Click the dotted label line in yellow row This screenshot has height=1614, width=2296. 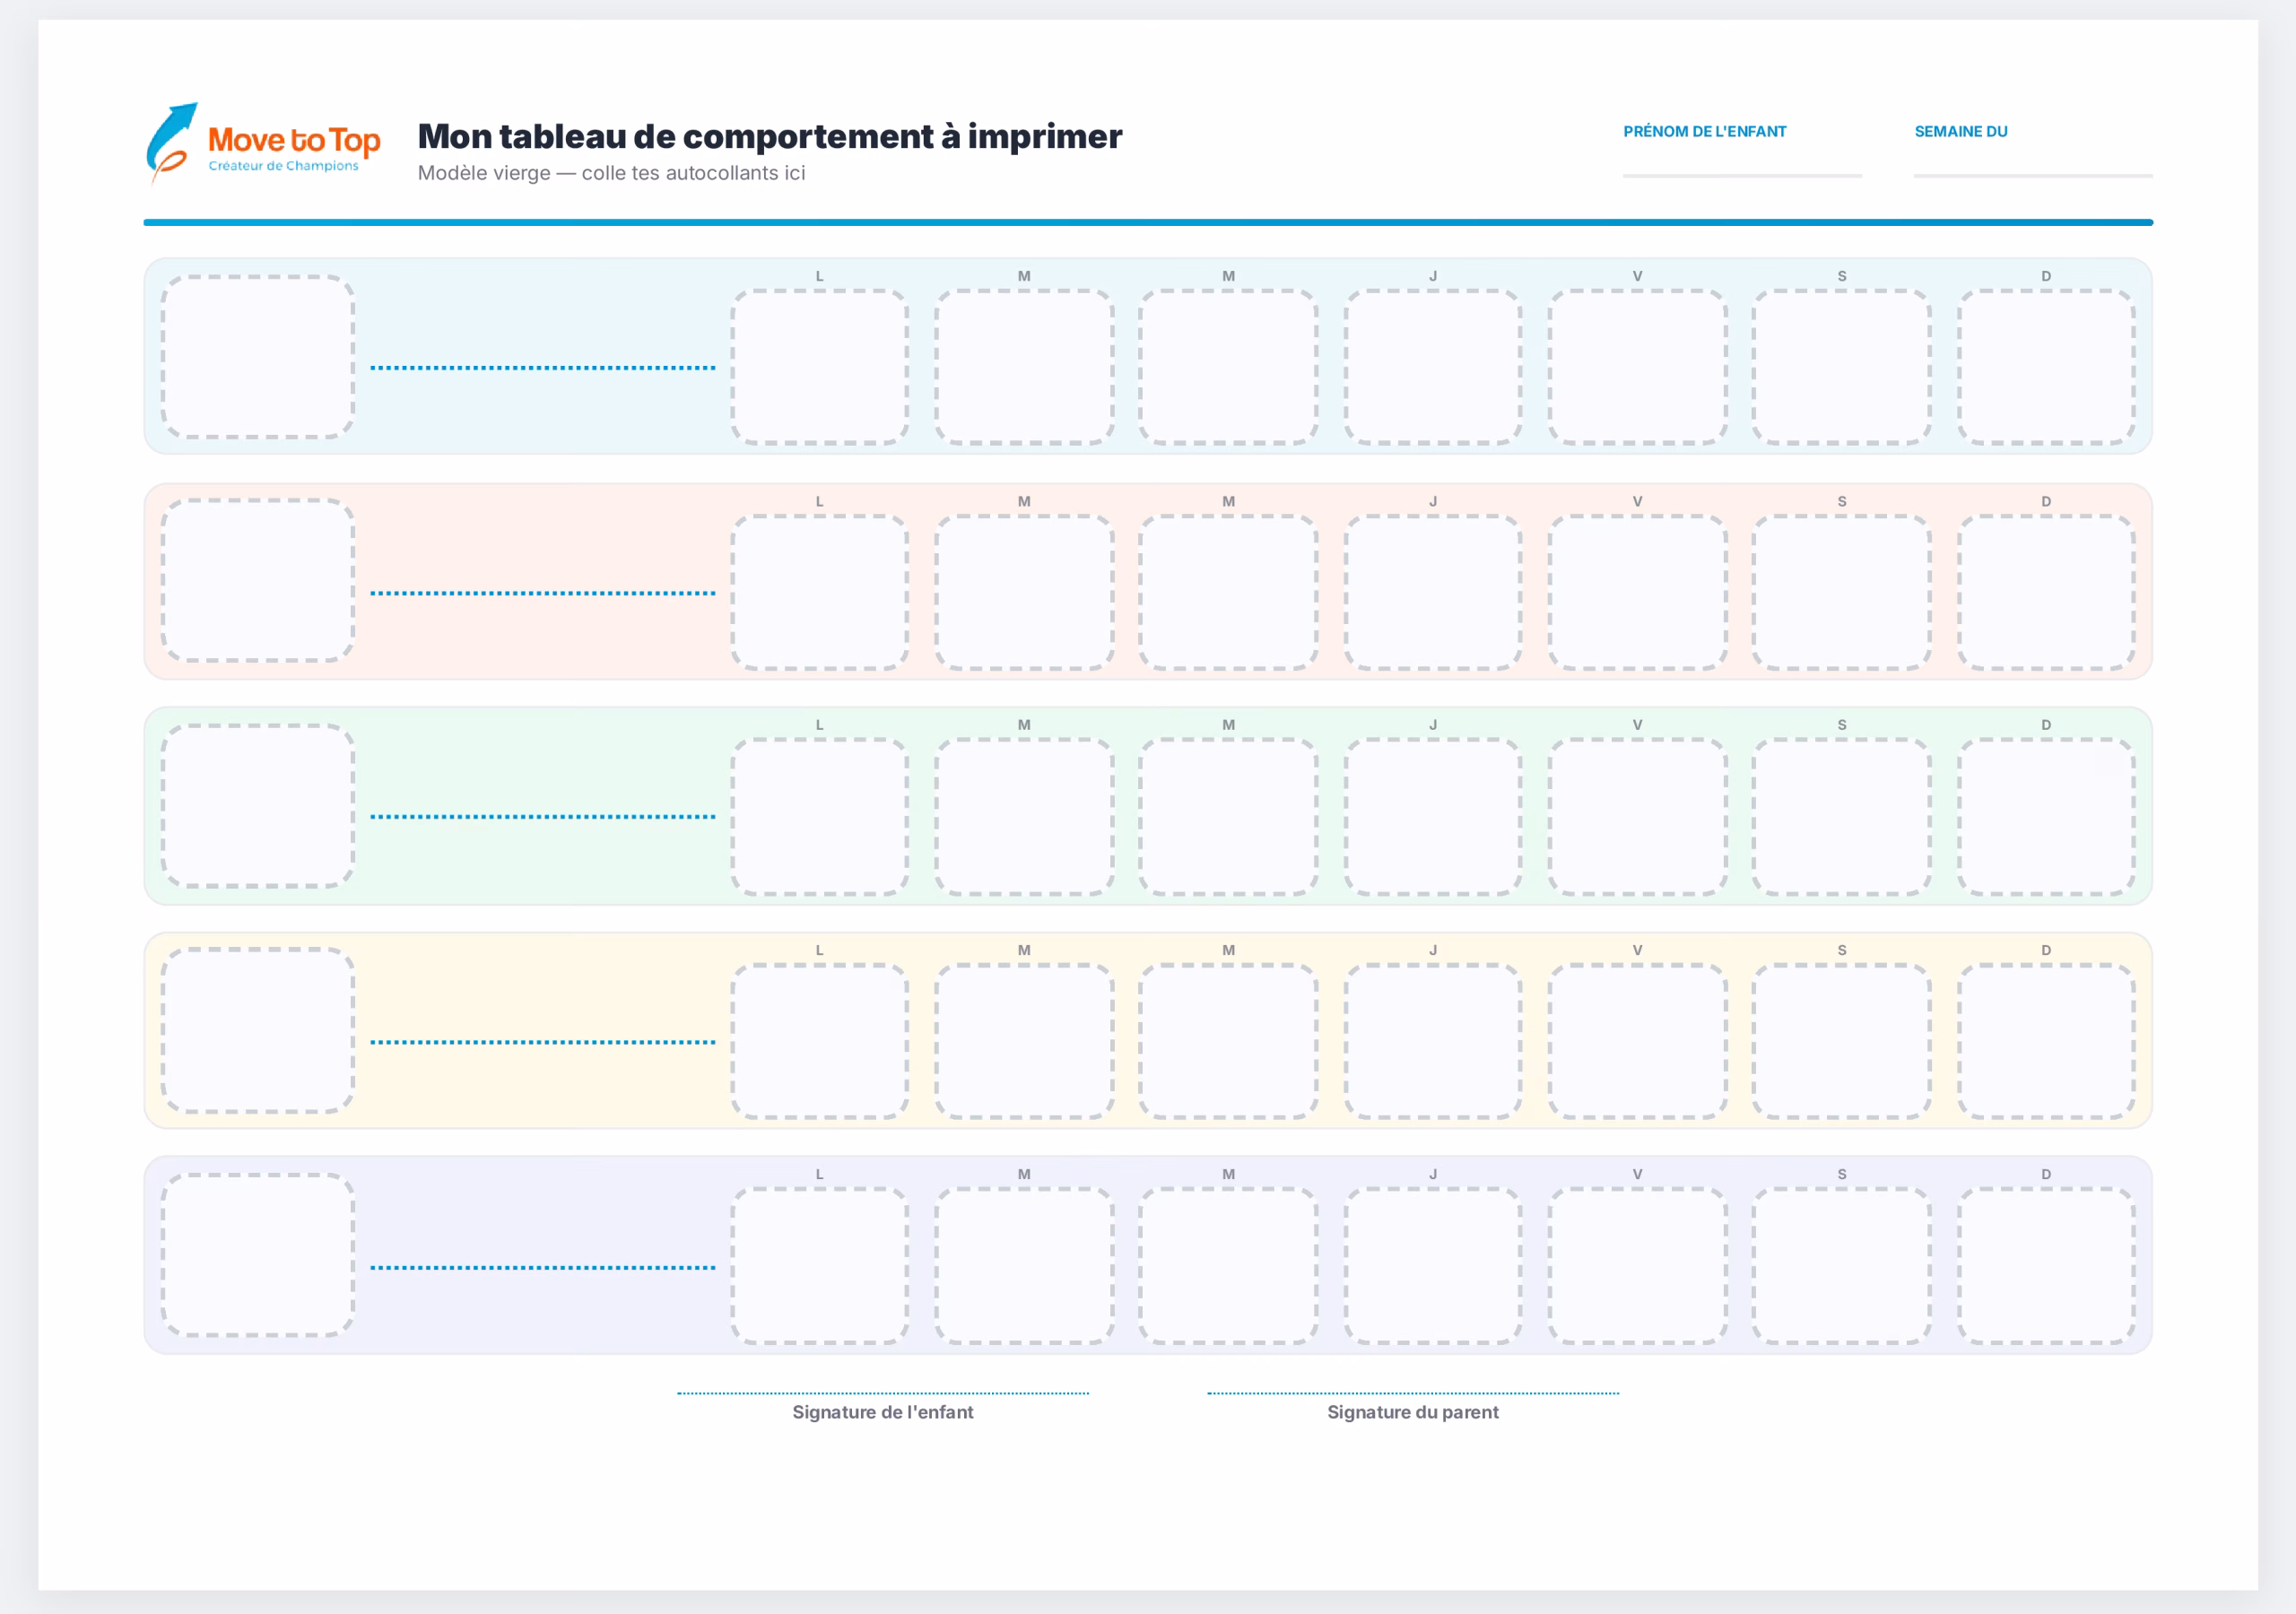(x=543, y=1042)
